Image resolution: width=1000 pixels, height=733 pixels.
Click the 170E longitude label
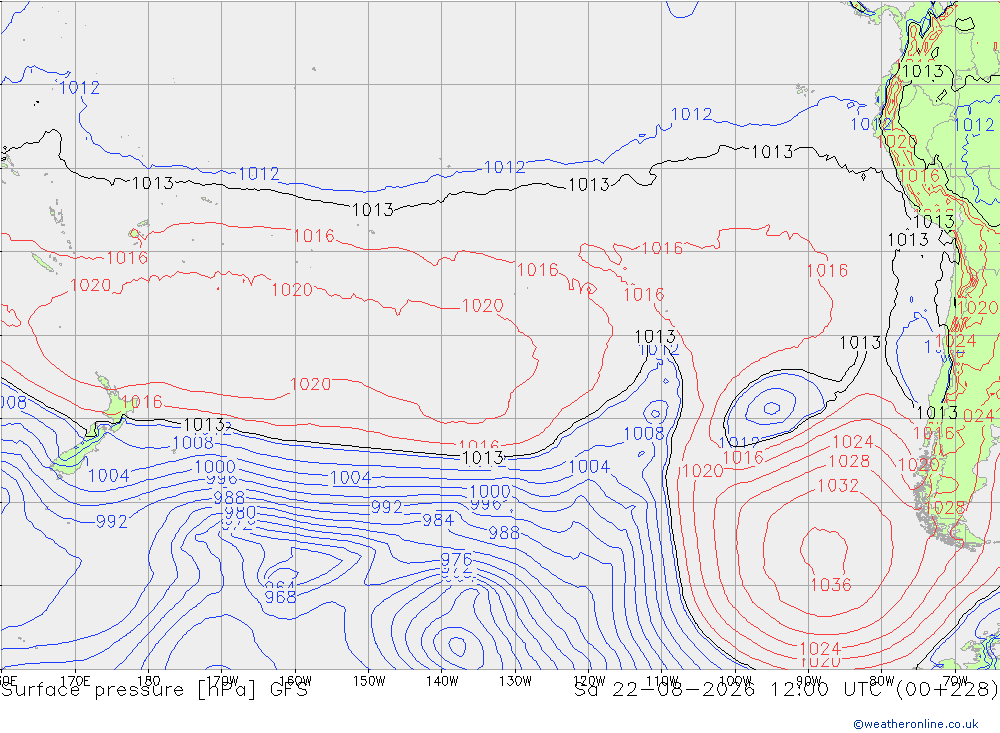tap(75, 681)
